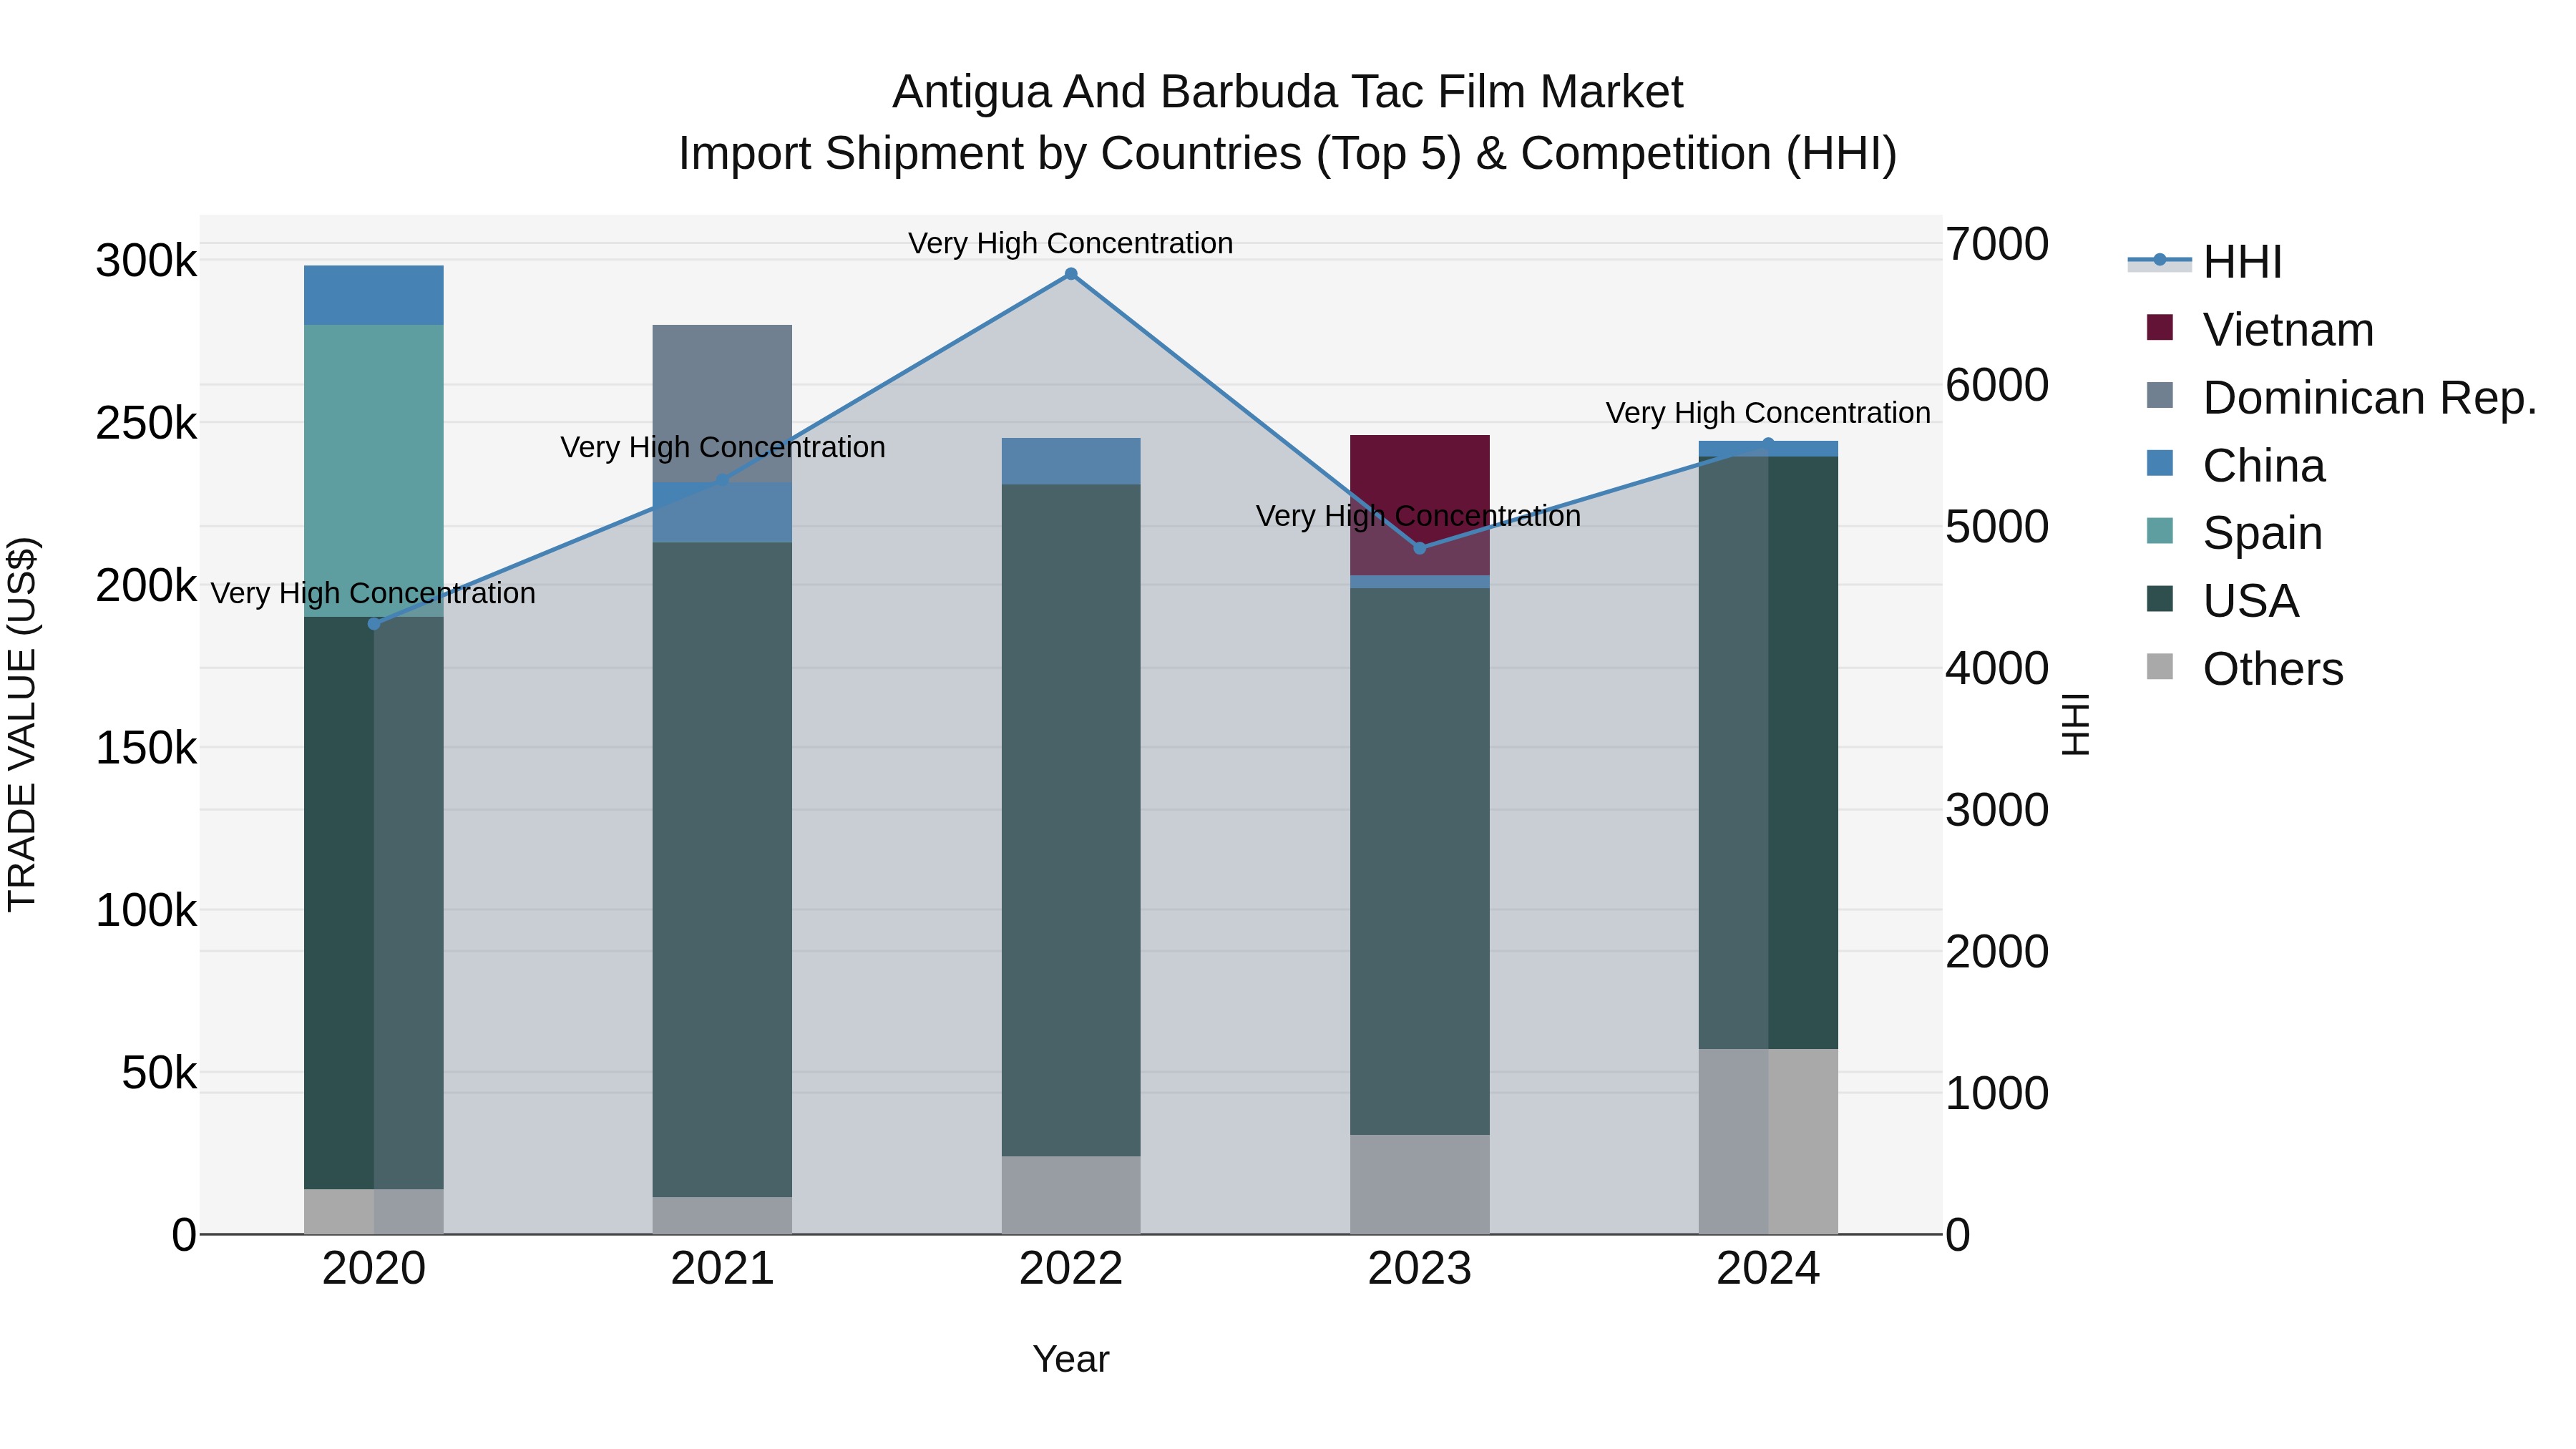Click the Others bar segment in 2024

tap(1768, 1141)
